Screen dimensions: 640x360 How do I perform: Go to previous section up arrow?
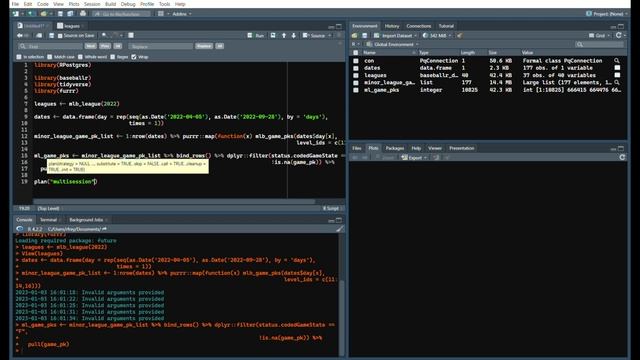pyautogui.click(x=284, y=36)
